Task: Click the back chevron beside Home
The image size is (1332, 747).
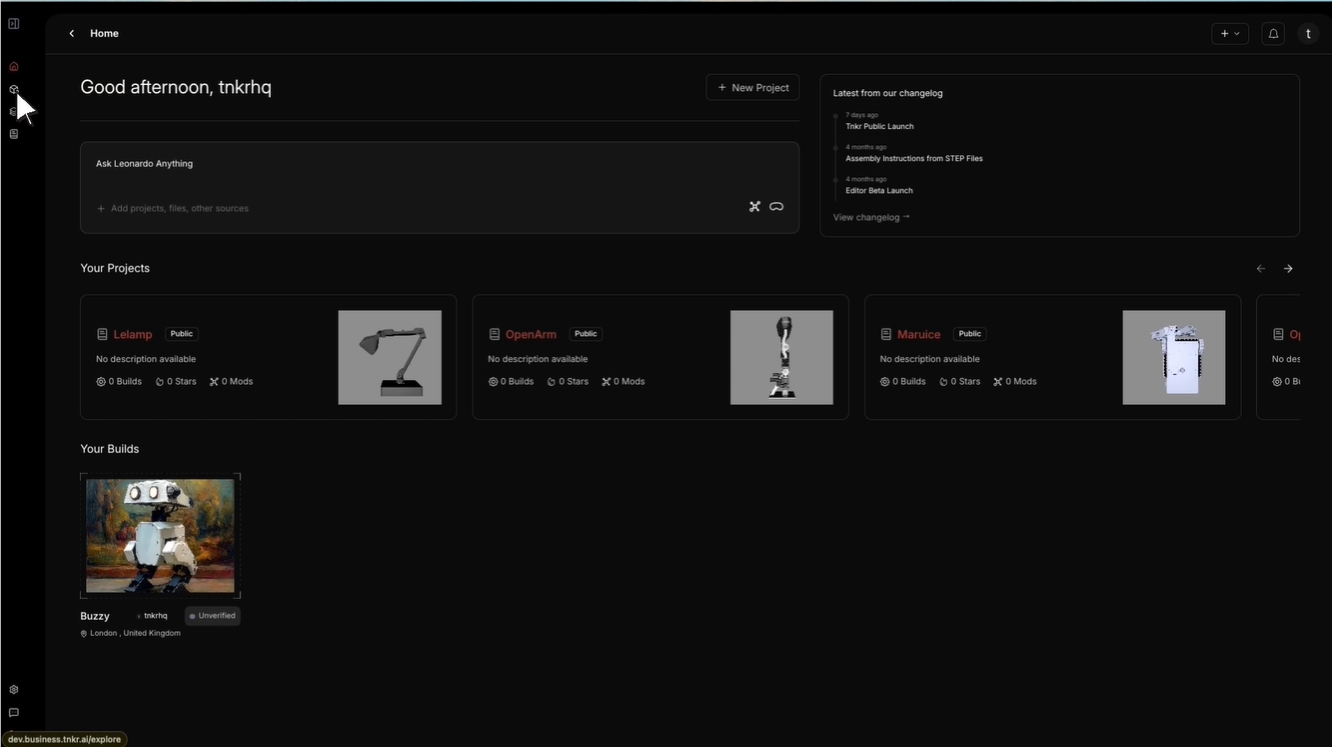Action: [71, 33]
